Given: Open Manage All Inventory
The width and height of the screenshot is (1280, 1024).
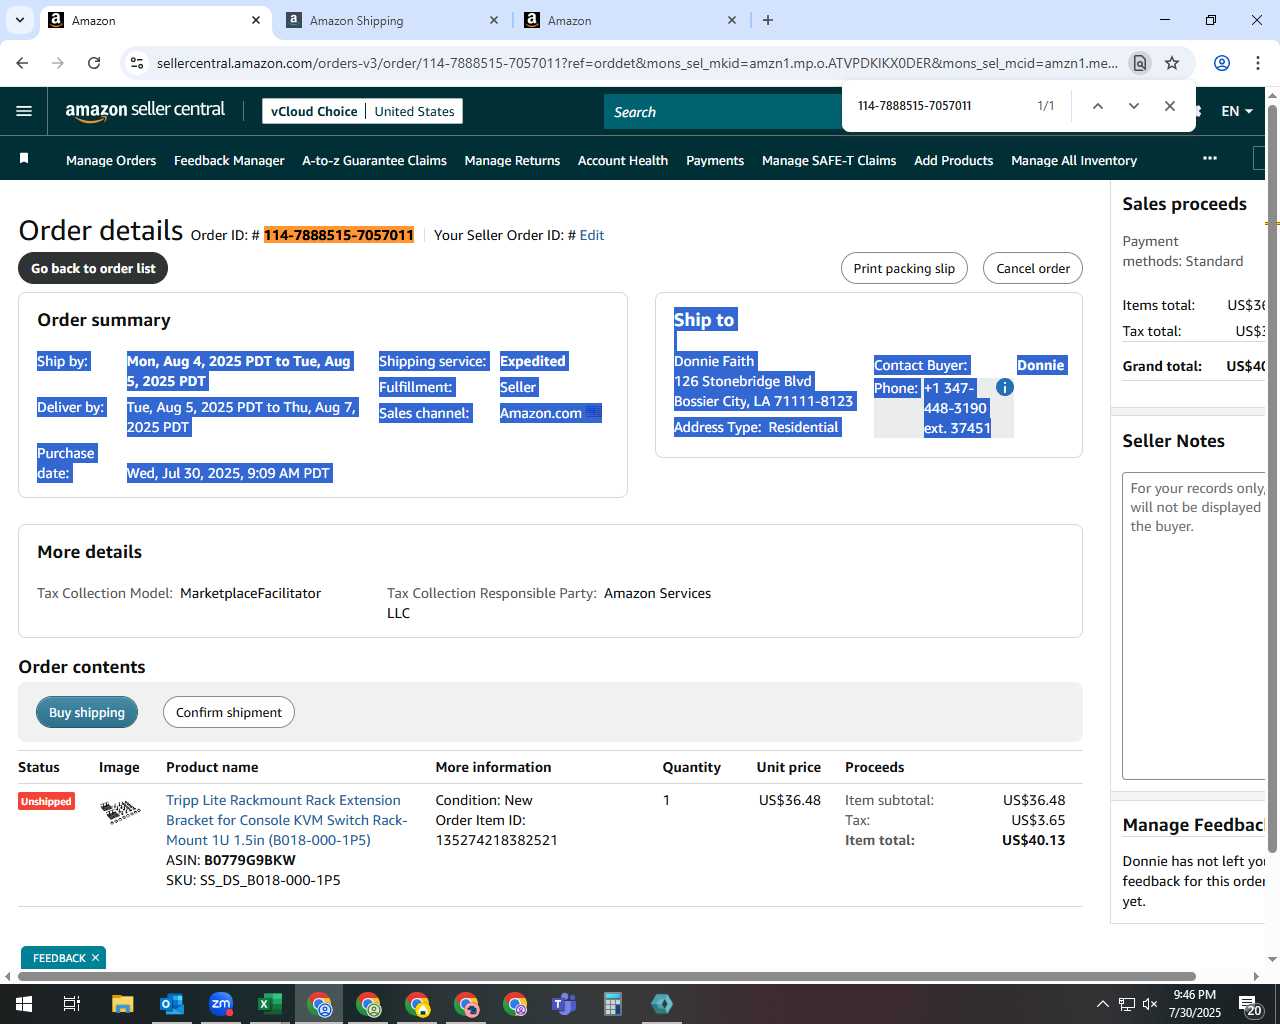Looking at the screenshot, I should [1074, 160].
